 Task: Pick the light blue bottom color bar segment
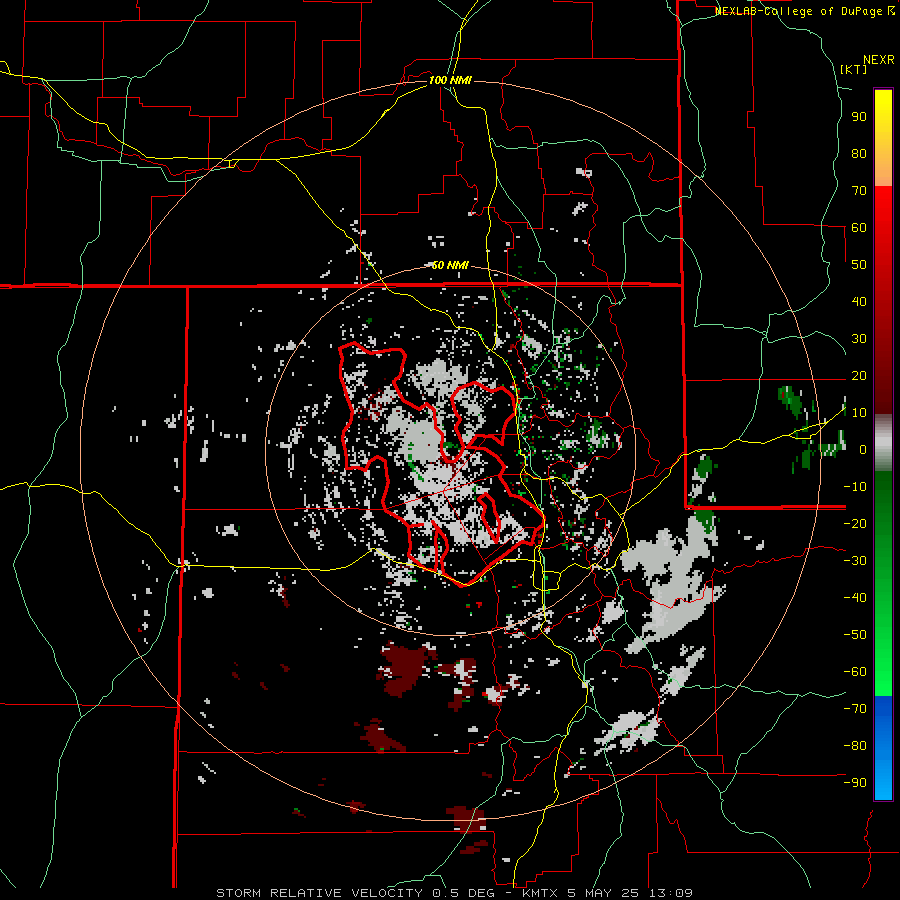(883, 778)
